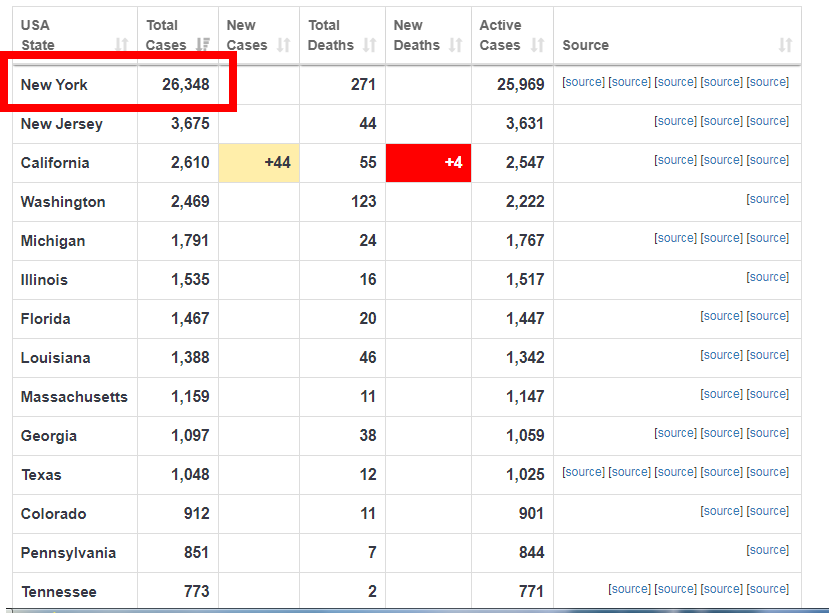
Task: Click the Total Cases column header
Action: point(178,35)
